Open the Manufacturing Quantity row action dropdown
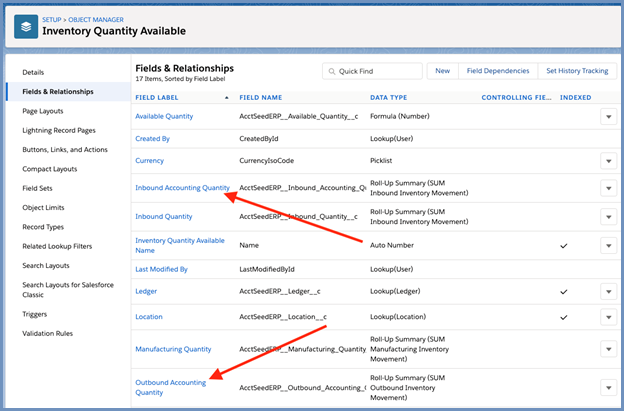The image size is (624, 411). pos(608,349)
